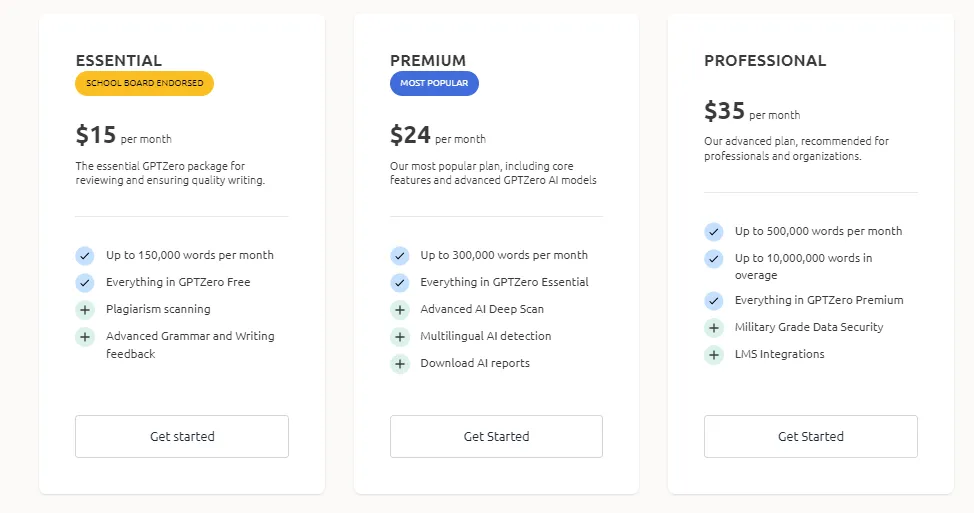Click checkmark beside 10,000,000 words in overage
974x513 pixels.
pyautogui.click(x=714, y=259)
